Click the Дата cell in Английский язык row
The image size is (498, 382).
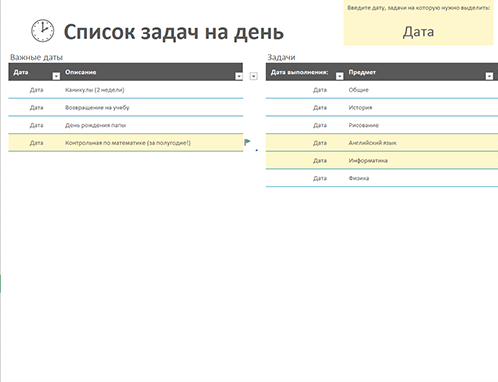pos(320,143)
